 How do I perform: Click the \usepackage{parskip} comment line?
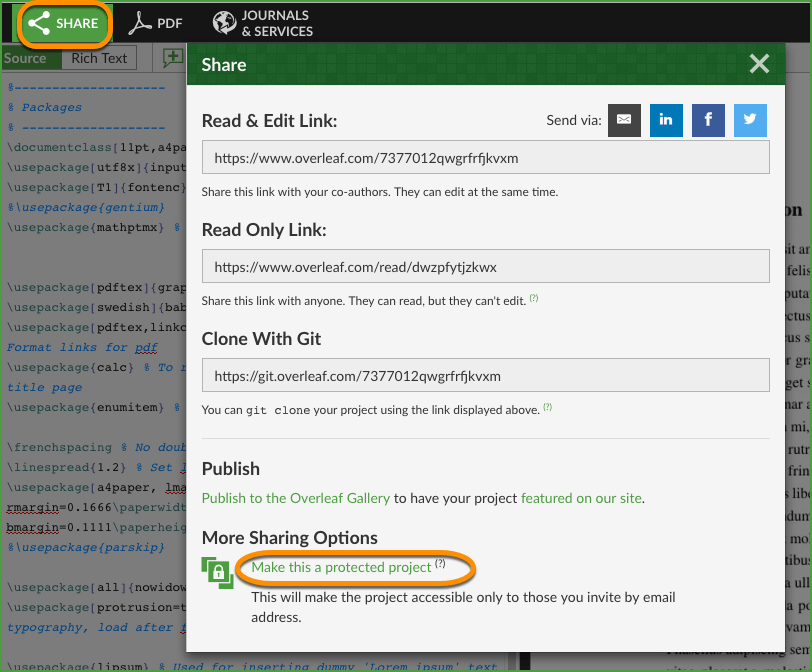pyautogui.click(x=86, y=547)
